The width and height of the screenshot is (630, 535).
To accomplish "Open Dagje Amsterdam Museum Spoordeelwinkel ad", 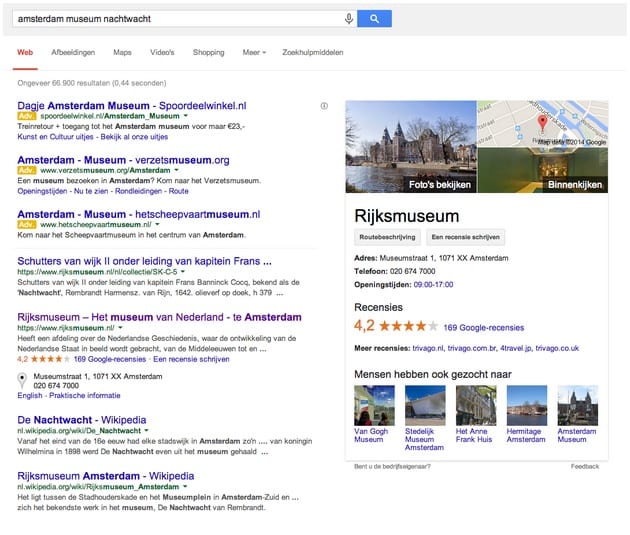I will coord(132,106).
